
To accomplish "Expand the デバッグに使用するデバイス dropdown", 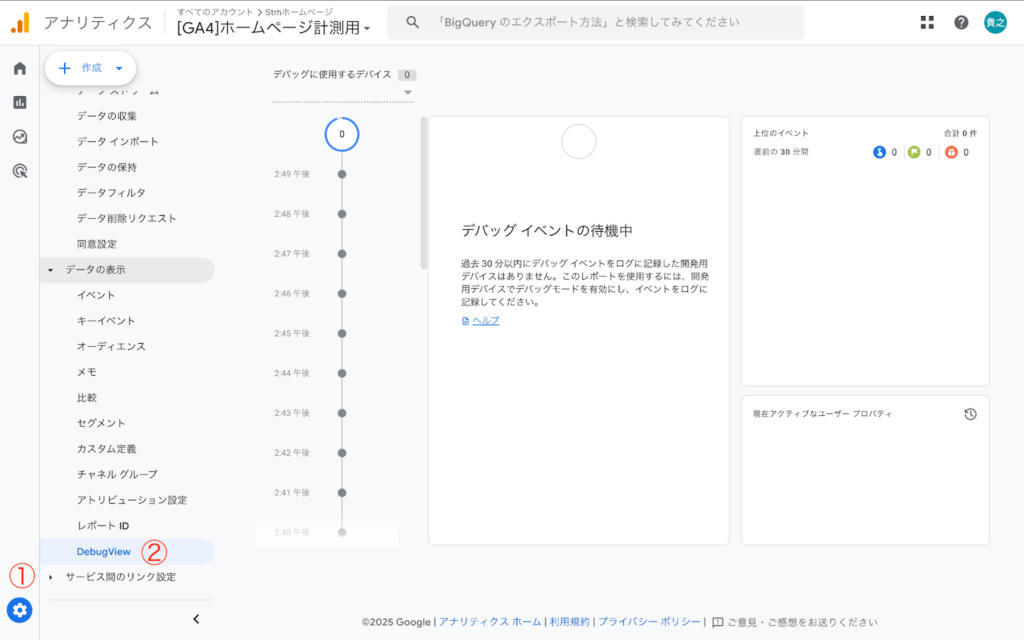I will pos(409,90).
